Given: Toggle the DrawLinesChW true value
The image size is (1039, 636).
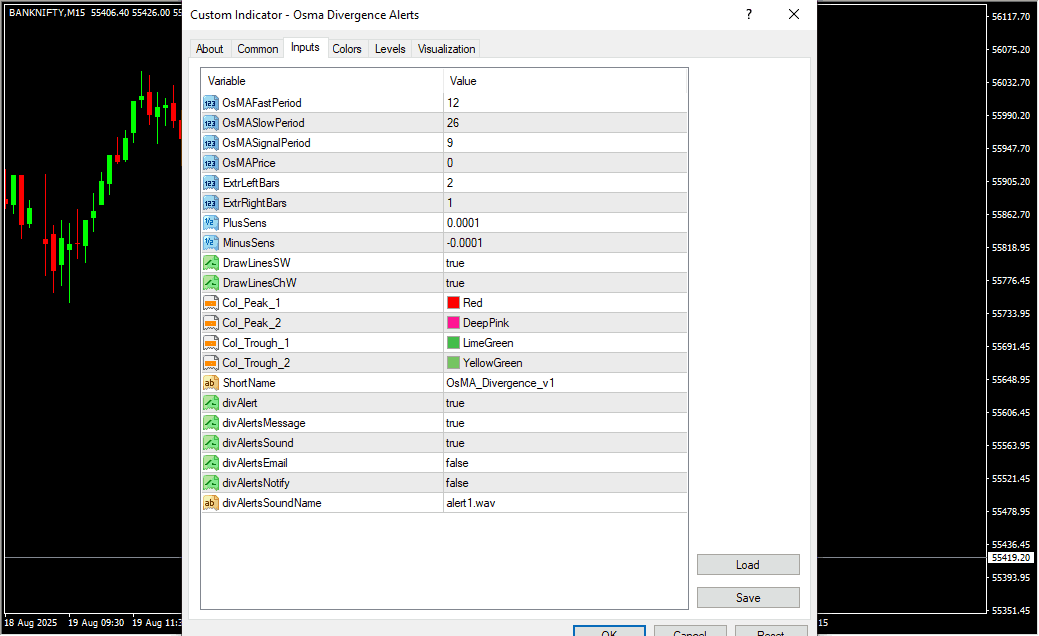Looking at the screenshot, I should (x=455, y=283).
